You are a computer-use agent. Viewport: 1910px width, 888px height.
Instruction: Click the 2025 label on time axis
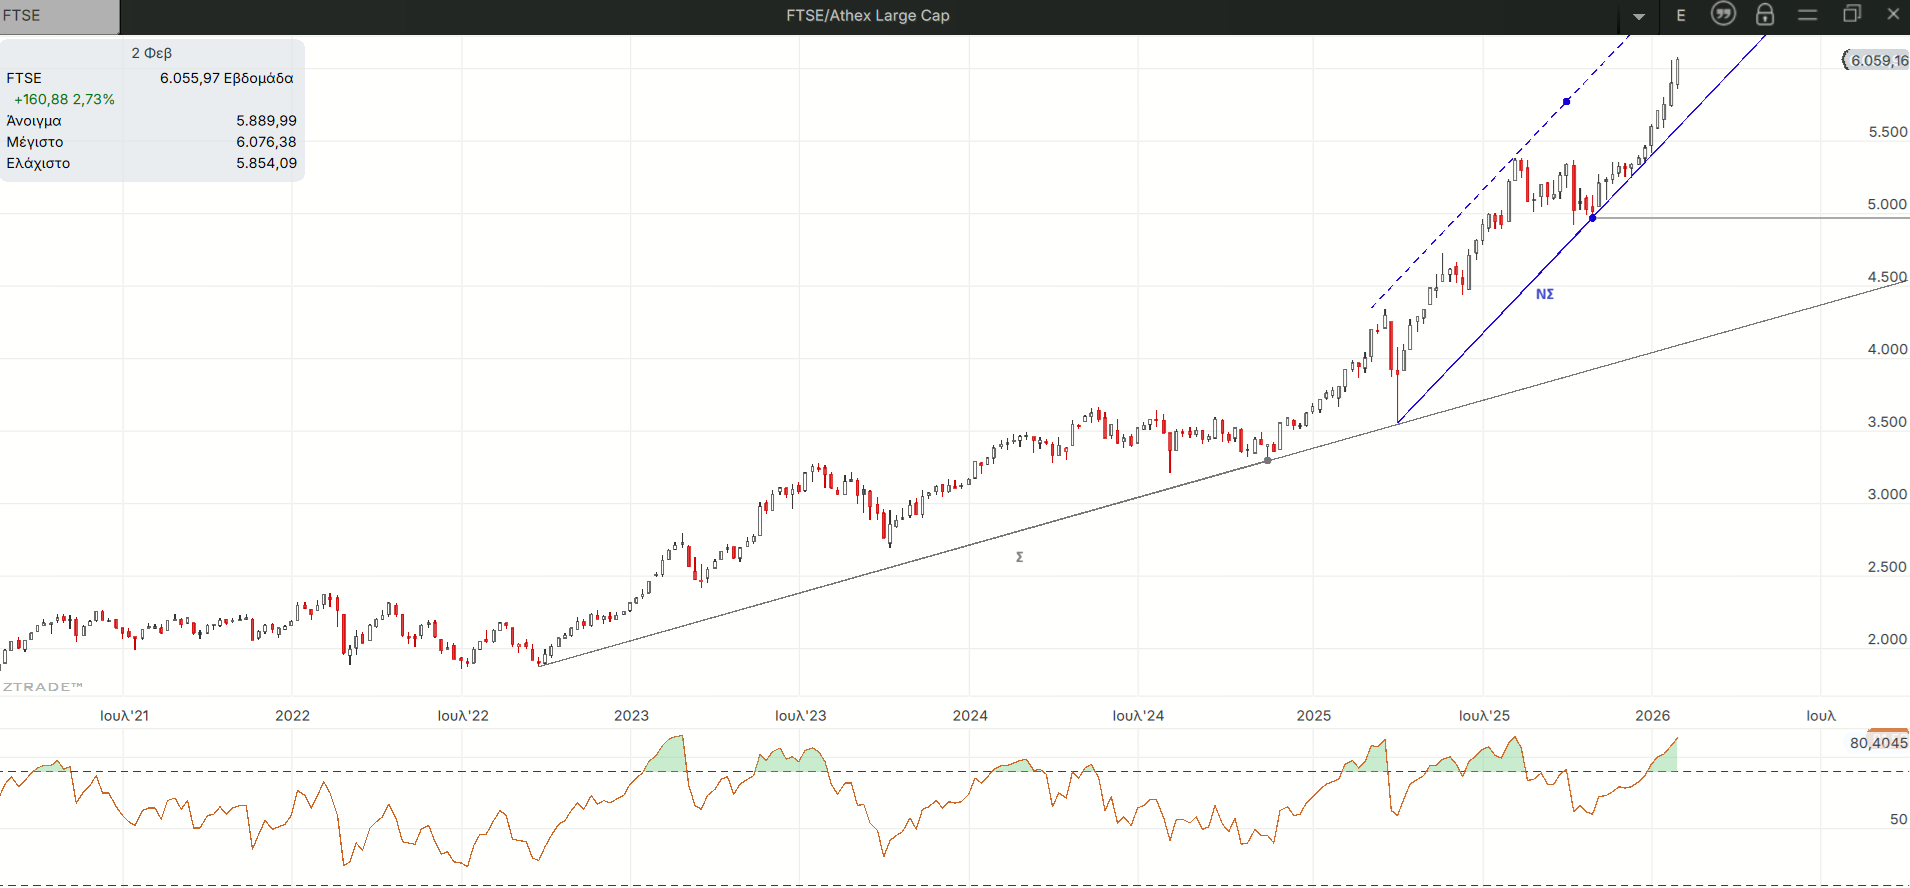click(1313, 715)
